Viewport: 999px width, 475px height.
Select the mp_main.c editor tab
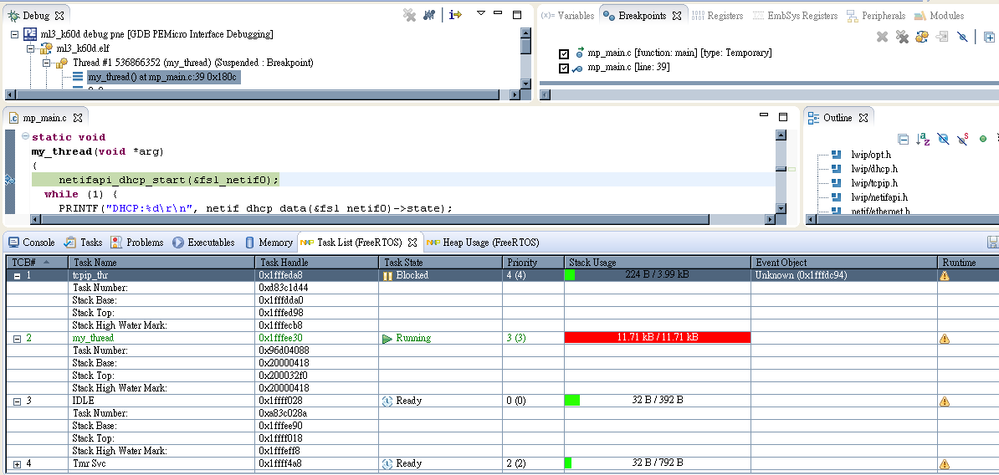pyautogui.click(x=44, y=118)
